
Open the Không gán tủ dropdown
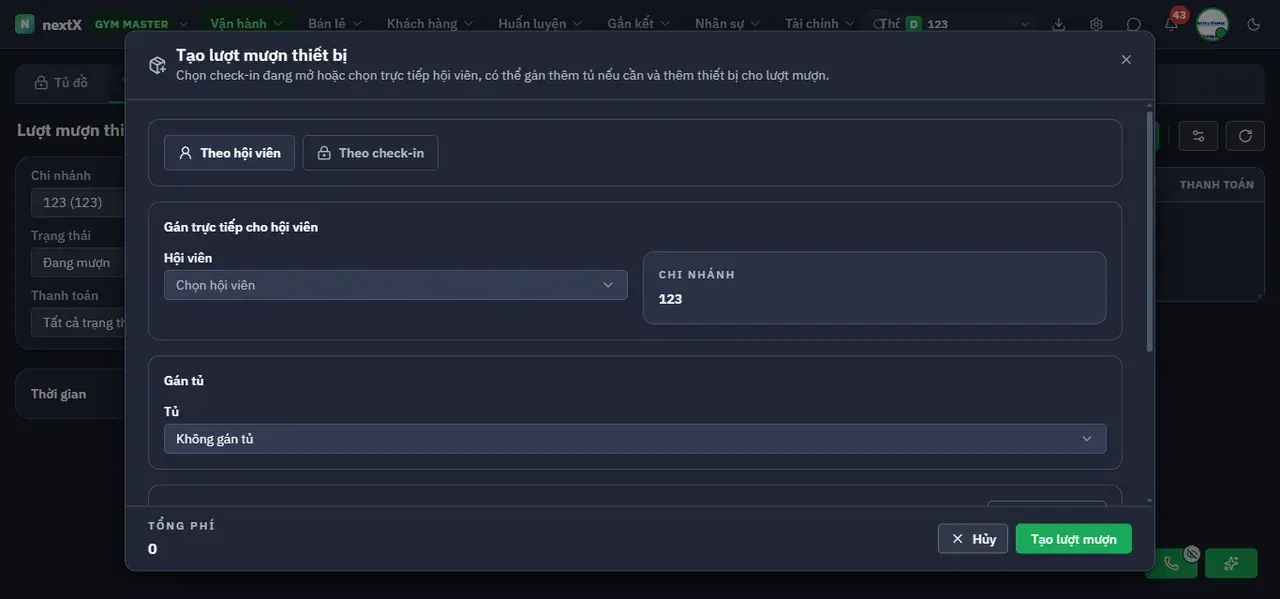click(635, 439)
